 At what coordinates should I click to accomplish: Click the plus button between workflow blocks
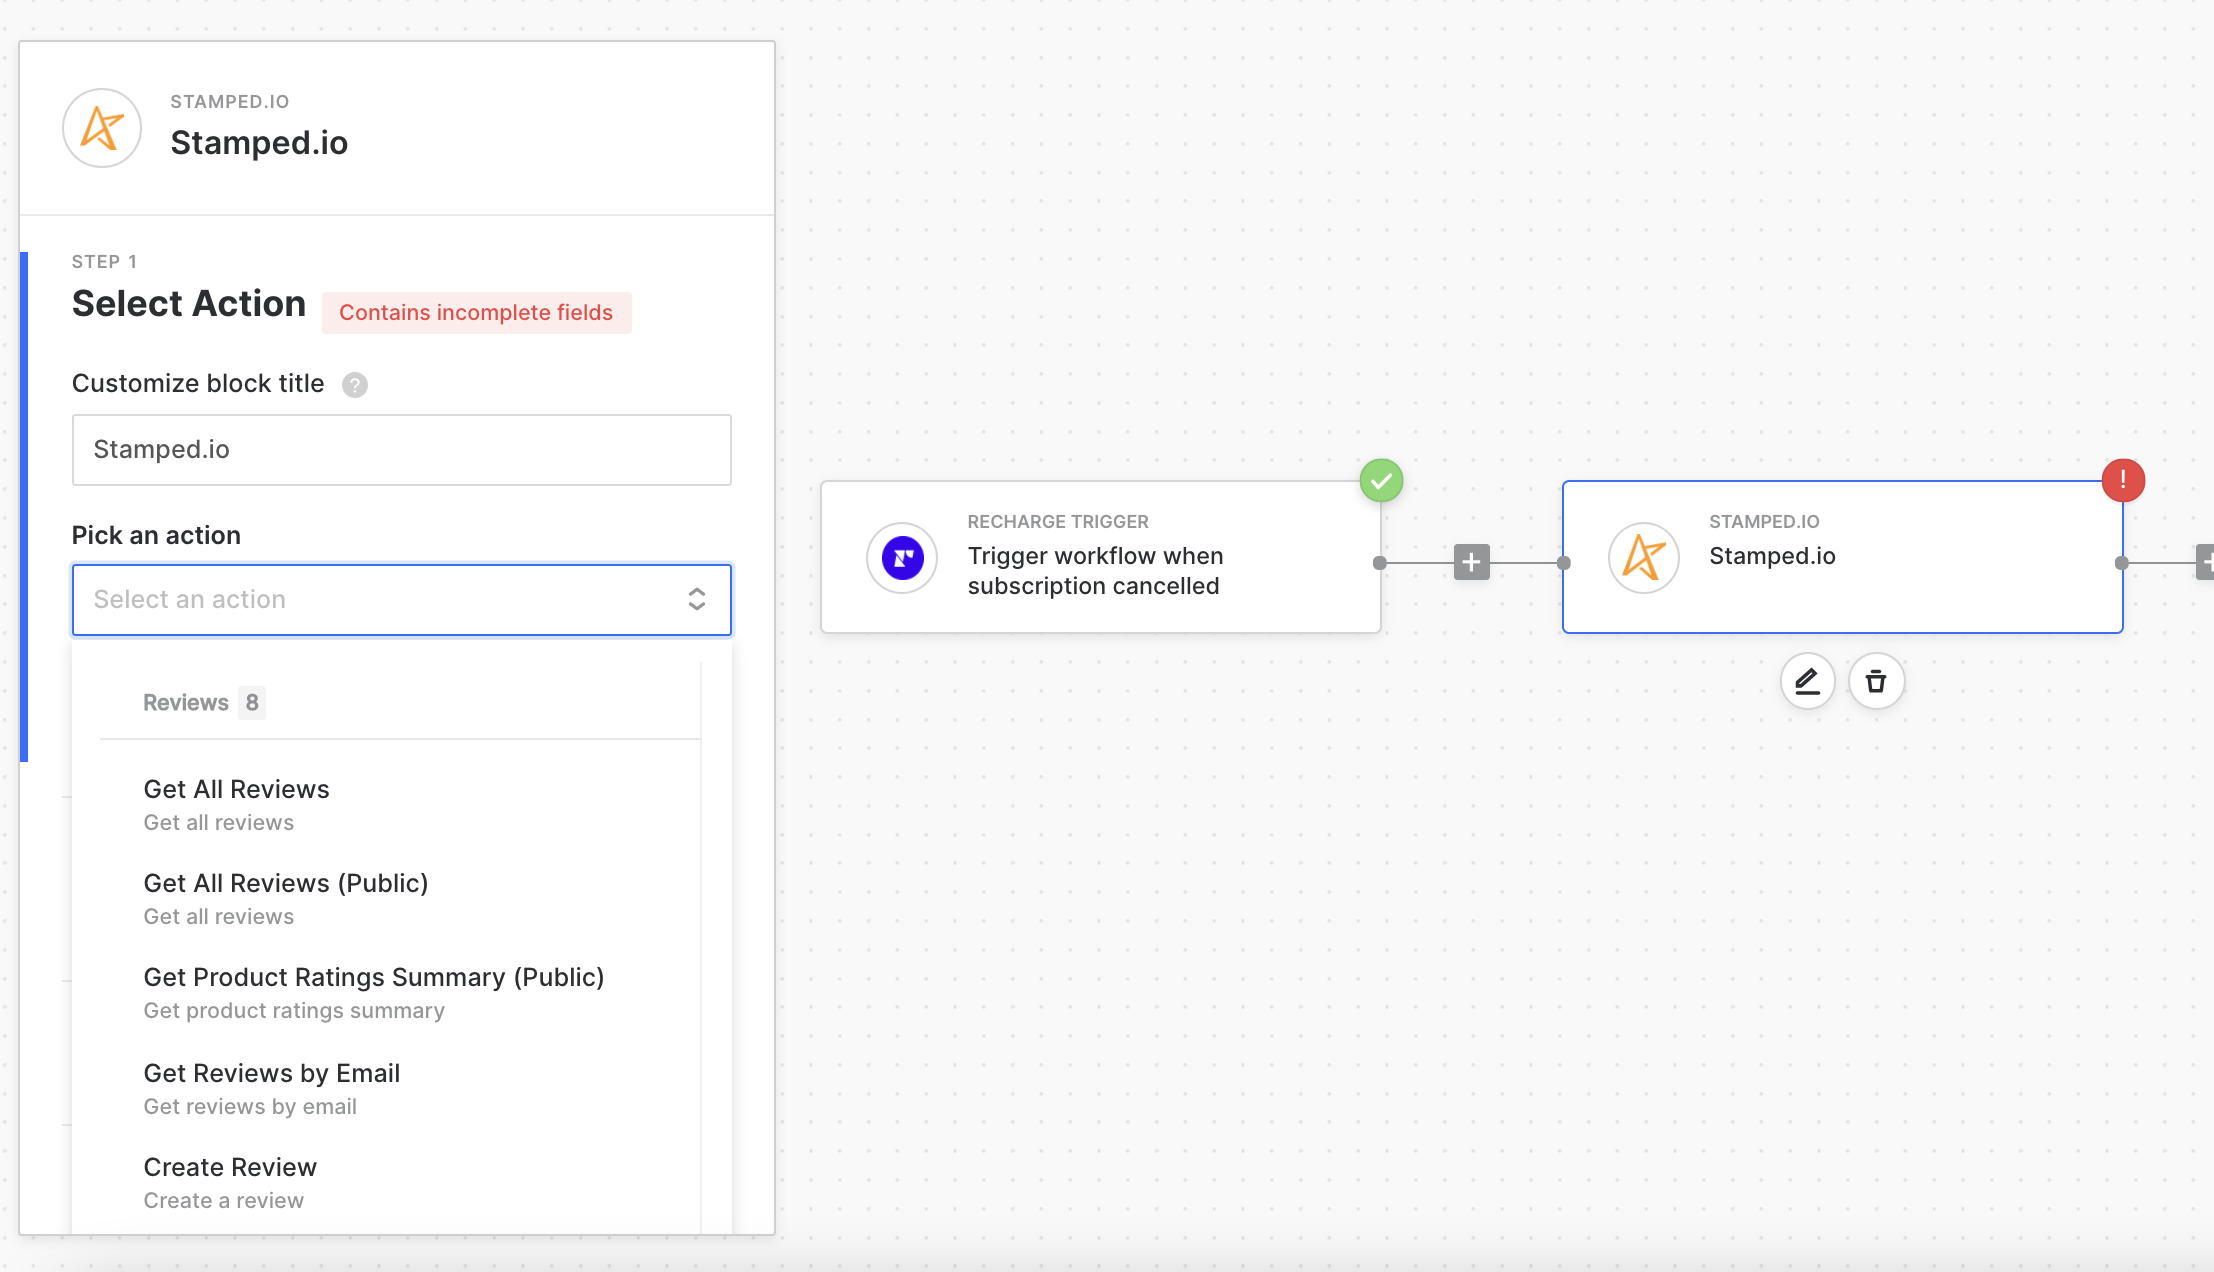1471,562
